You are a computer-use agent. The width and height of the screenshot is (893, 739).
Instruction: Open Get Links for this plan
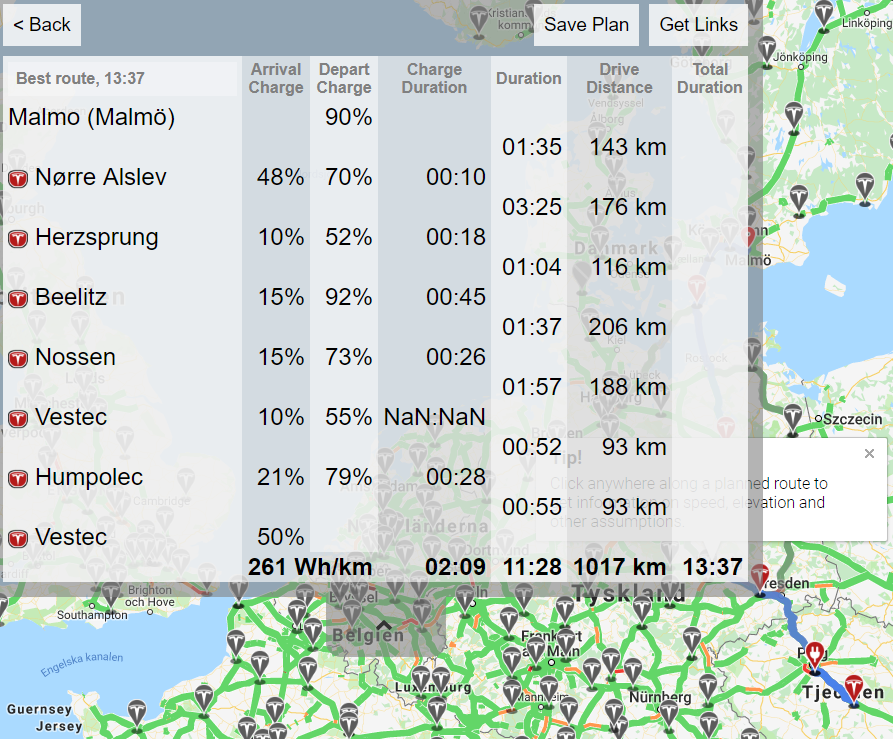(x=698, y=25)
